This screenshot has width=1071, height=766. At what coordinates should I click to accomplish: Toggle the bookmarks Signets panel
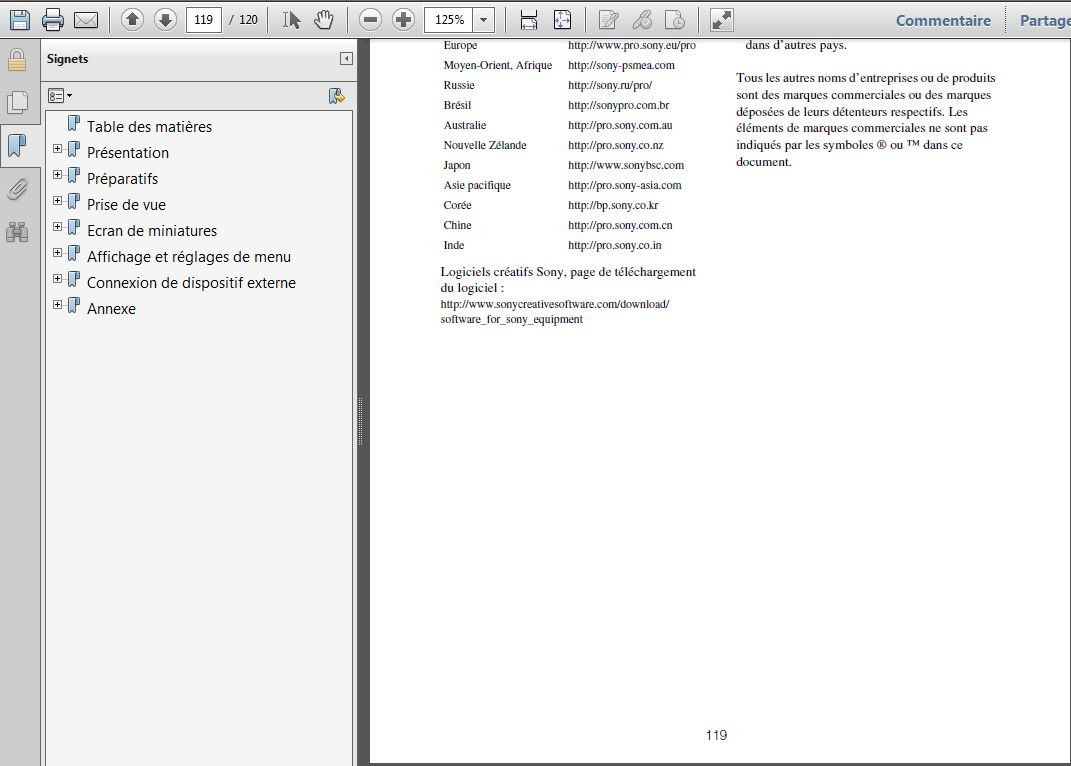point(17,146)
